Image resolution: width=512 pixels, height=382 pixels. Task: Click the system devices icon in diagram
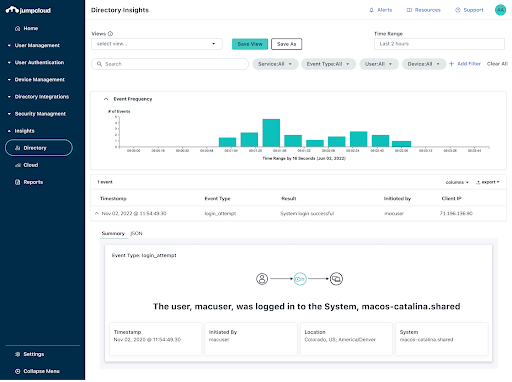[x=336, y=279]
